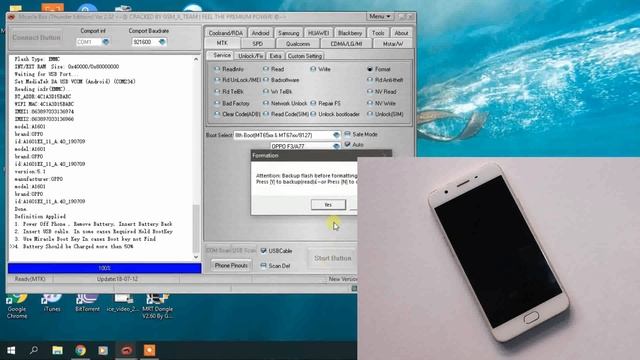This screenshot has width=640, height=360.
Task: Click the orange recorder taskbar icon
Action: coord(149,350)
